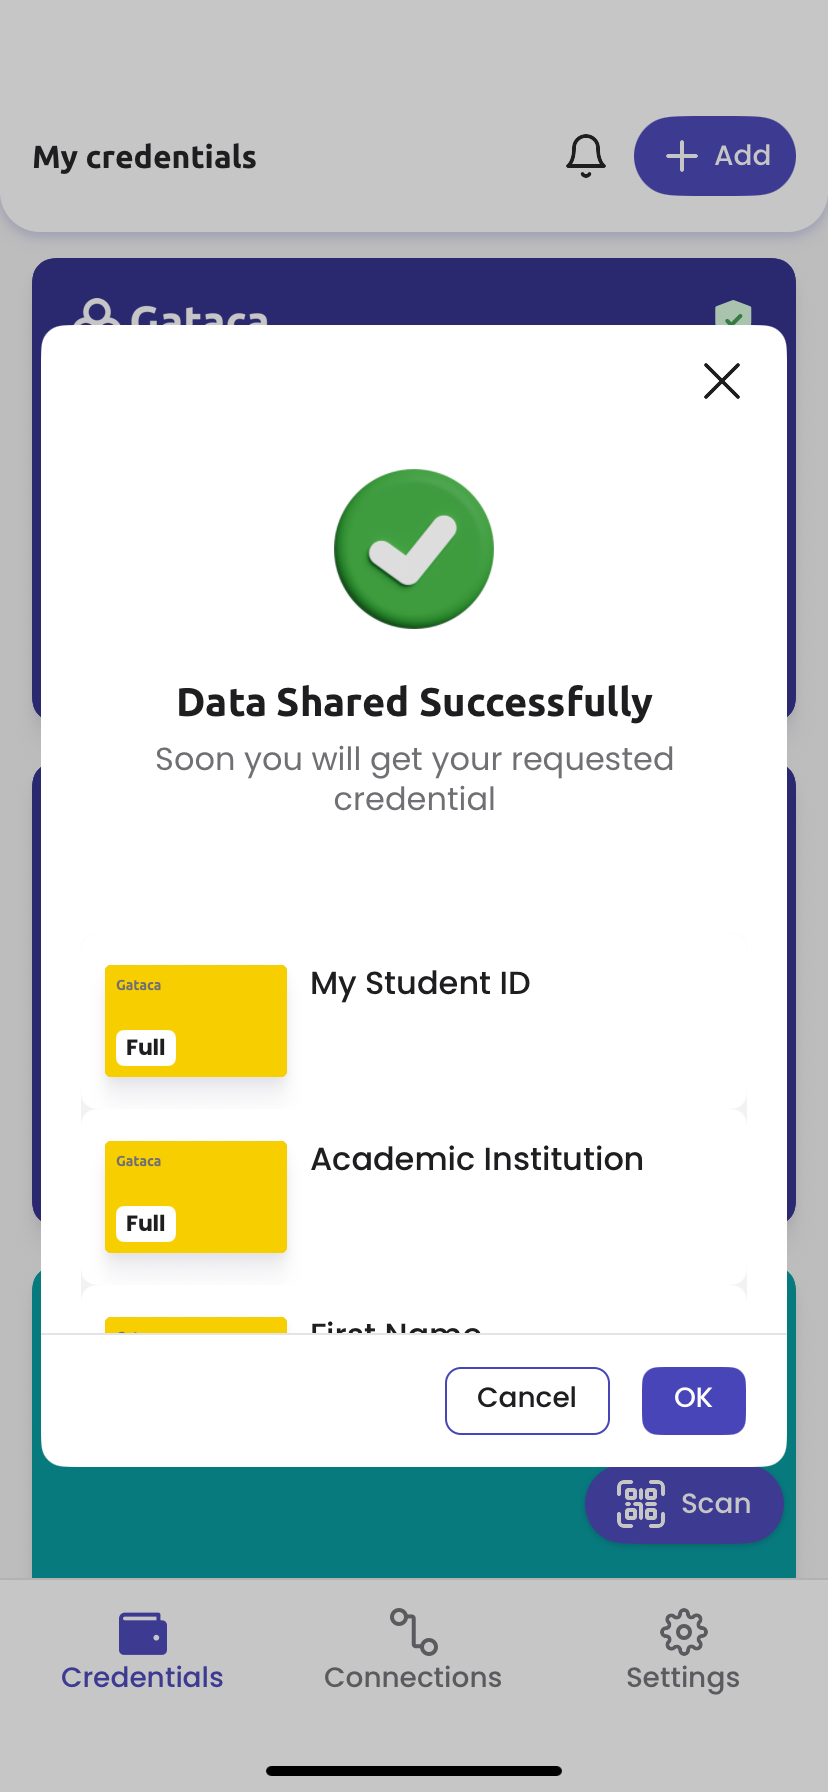Select the Credentials tab label
Screen dimensions: 828x1792
tap(142, 1677)
